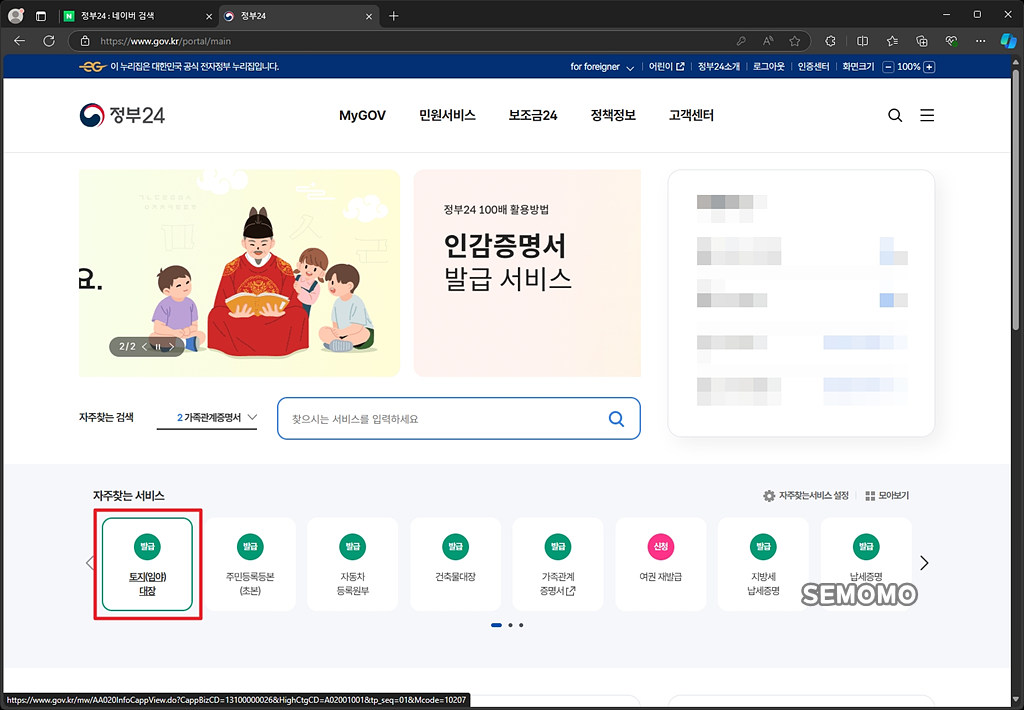
Task: Refresh the browser page
Action: (x=49, y=41)
